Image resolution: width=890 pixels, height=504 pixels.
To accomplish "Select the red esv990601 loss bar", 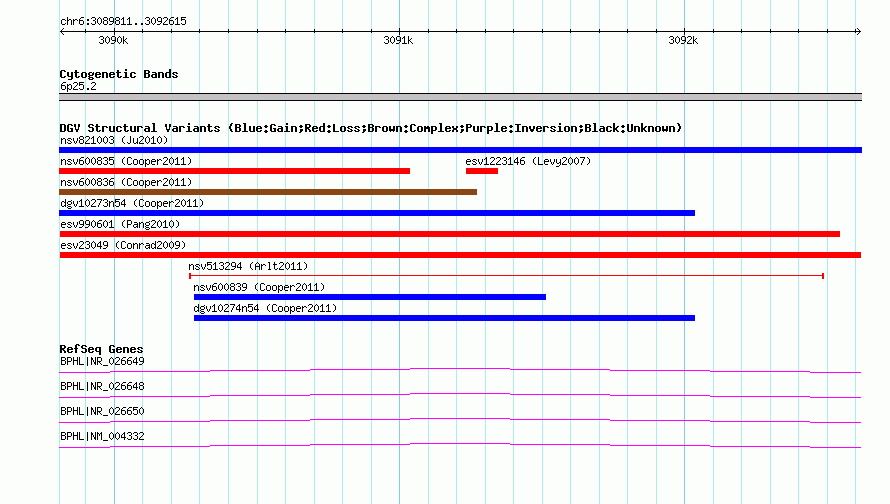I will point(450,234).
